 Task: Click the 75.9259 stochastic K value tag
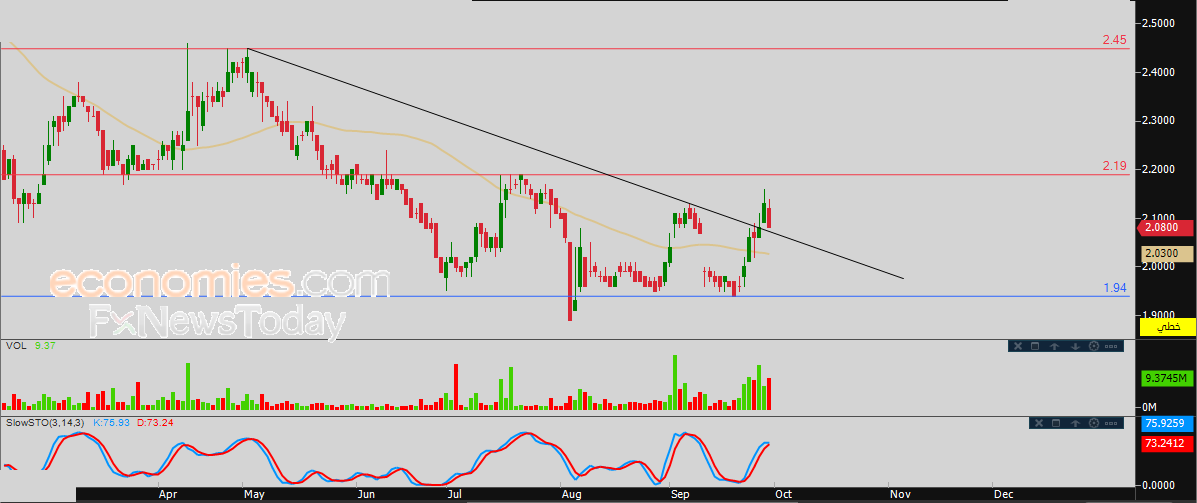tap(1167, 425)
